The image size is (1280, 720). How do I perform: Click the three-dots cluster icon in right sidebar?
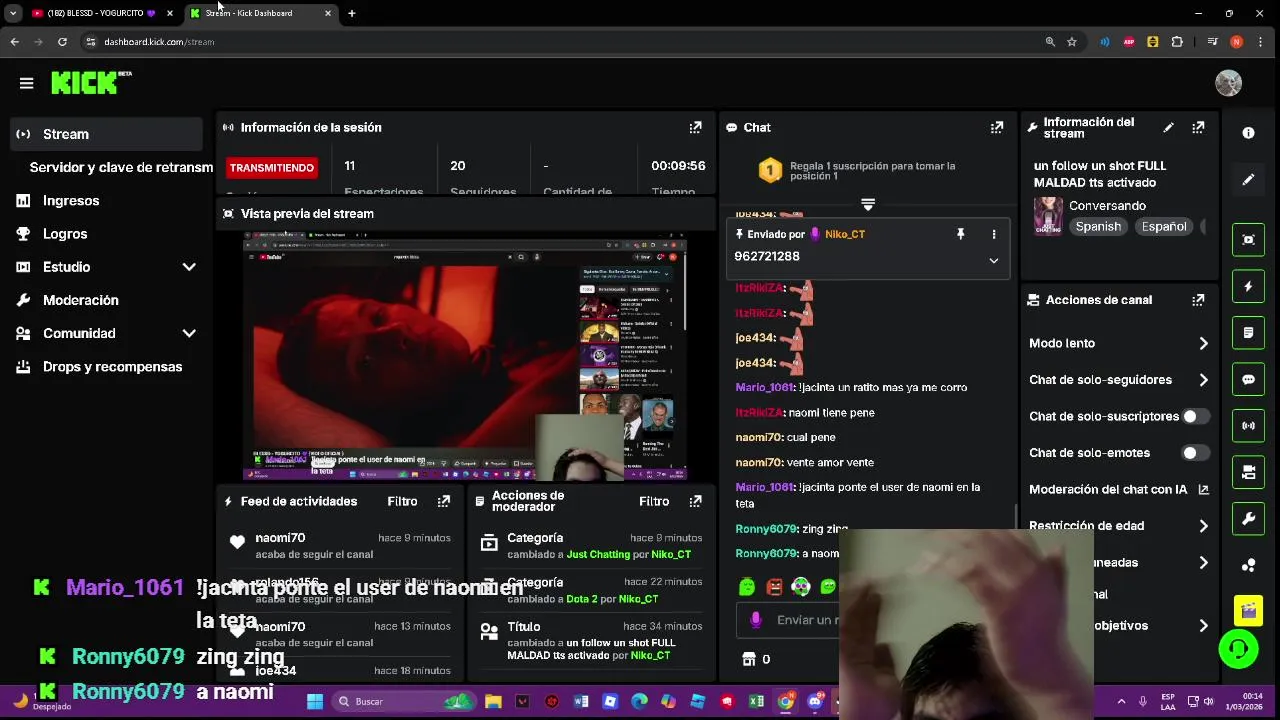(1248, 566)
